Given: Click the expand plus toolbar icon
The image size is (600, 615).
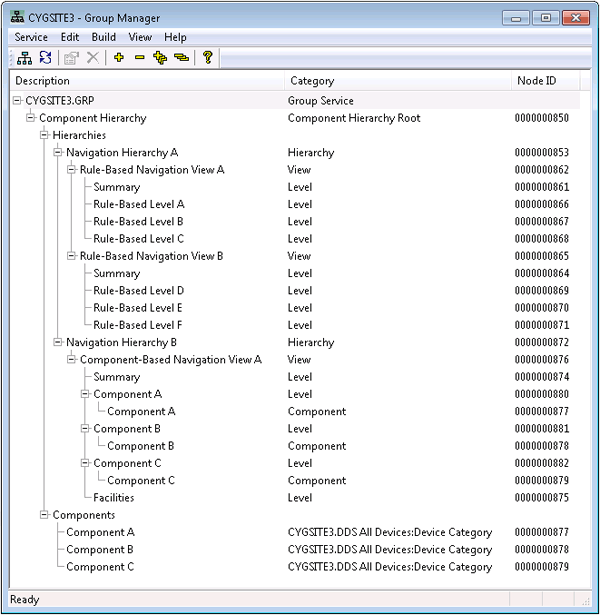Looking at the screenshot, I should [119, 58].
